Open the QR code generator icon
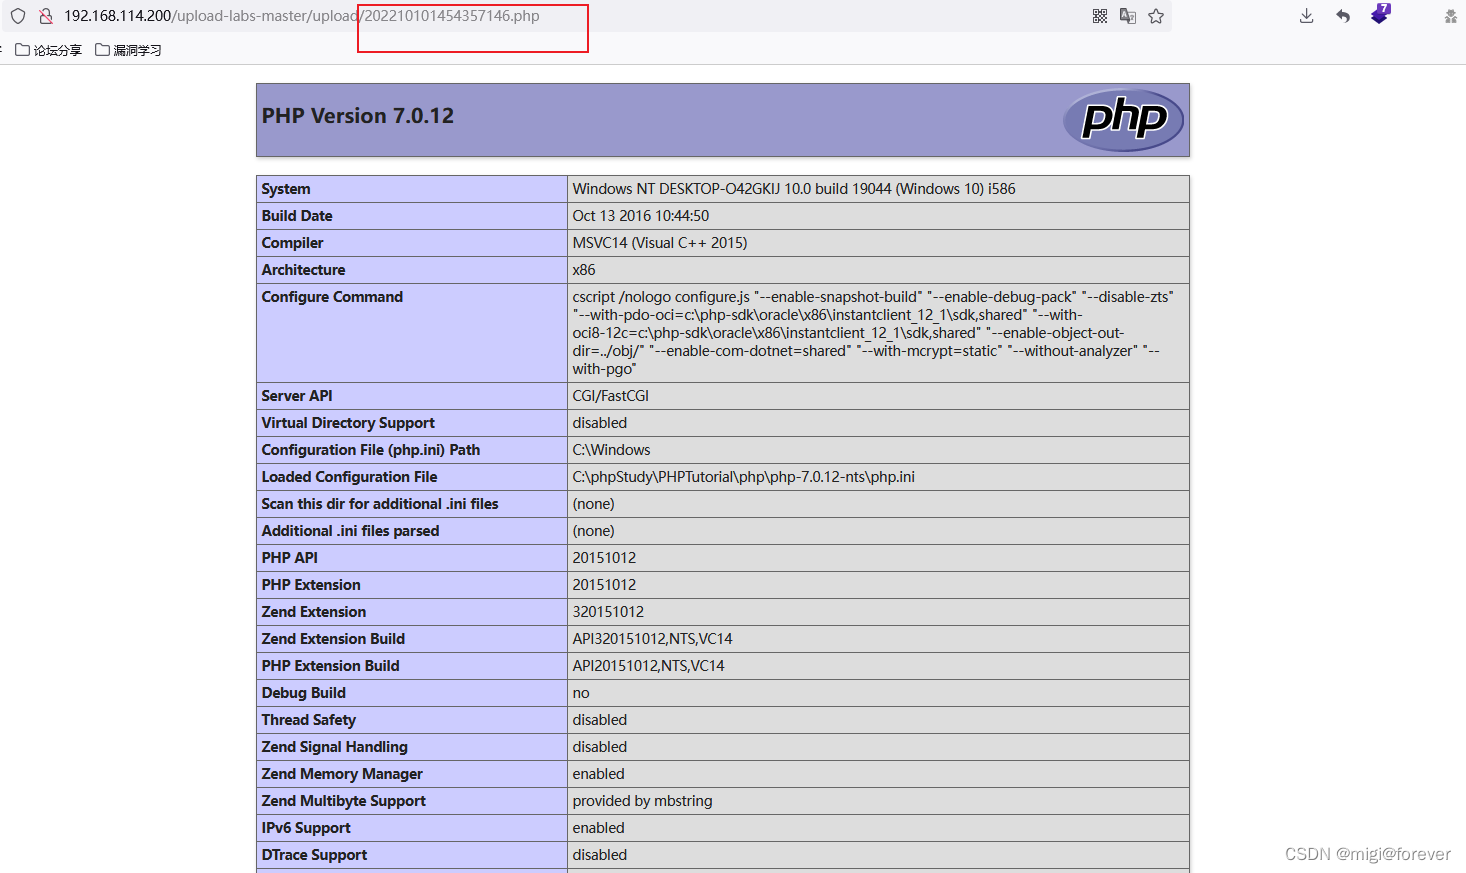This screenshot has width=1466, height=873. pos(1100,16)
